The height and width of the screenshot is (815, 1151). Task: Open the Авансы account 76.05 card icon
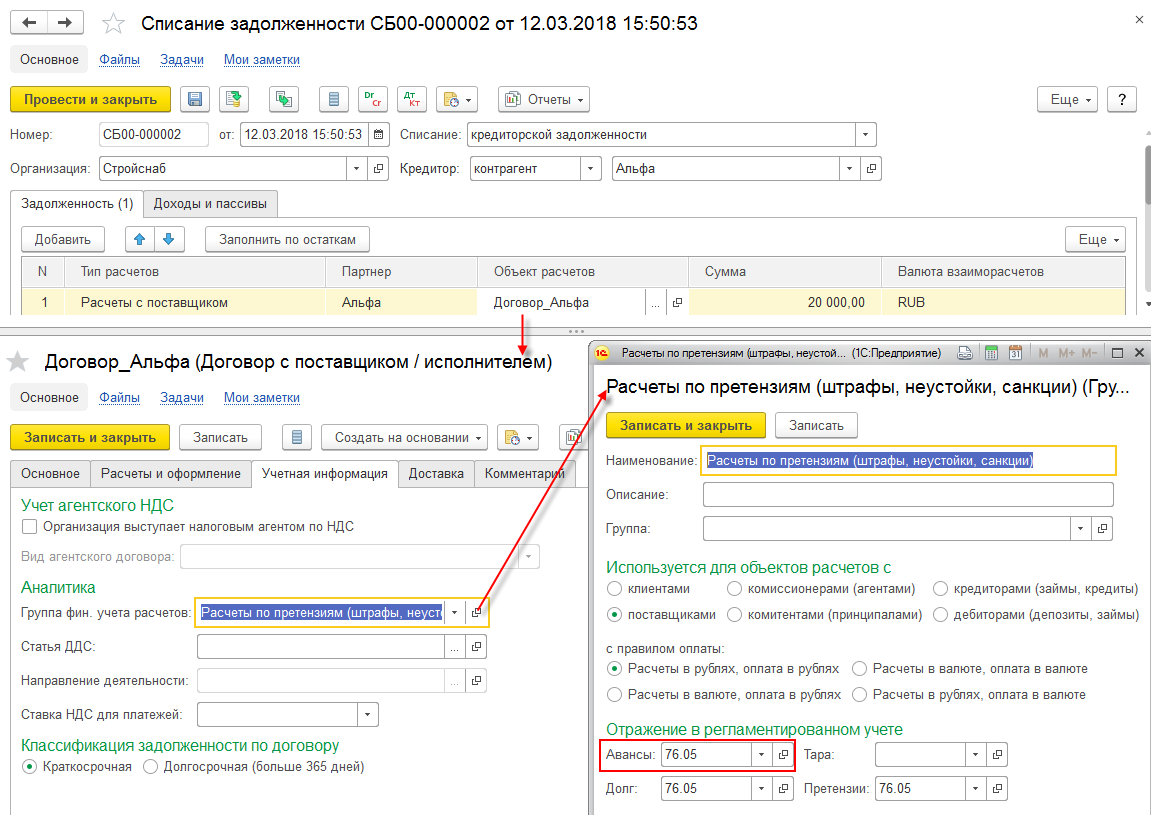click(x=783, y=755)
